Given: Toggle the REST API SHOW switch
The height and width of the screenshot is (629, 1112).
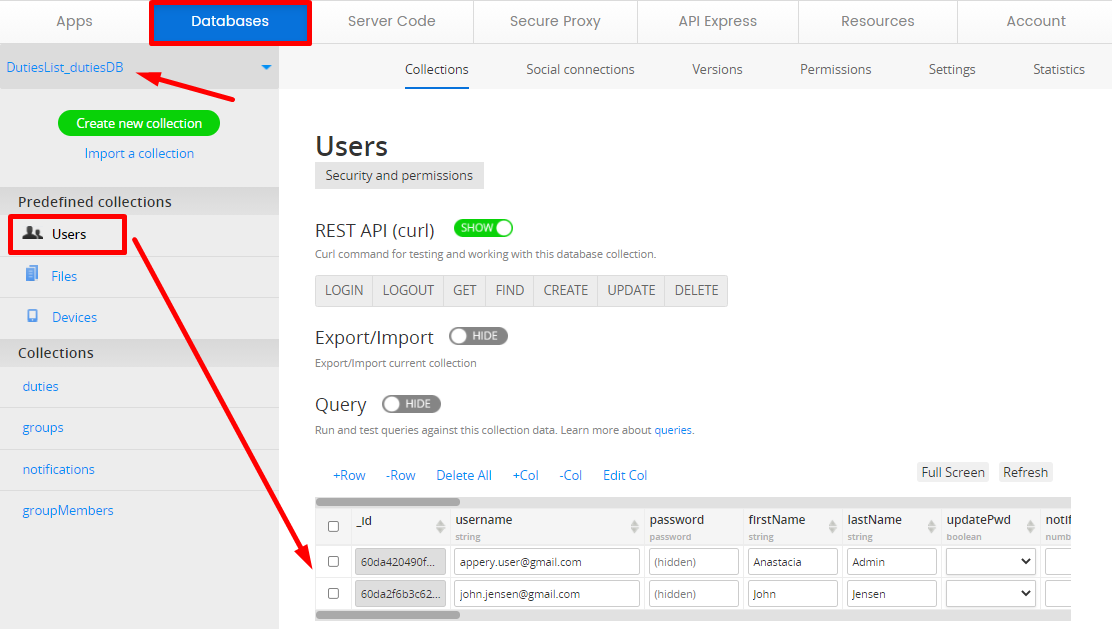Looking at the screenshot, I should (483, 228).
